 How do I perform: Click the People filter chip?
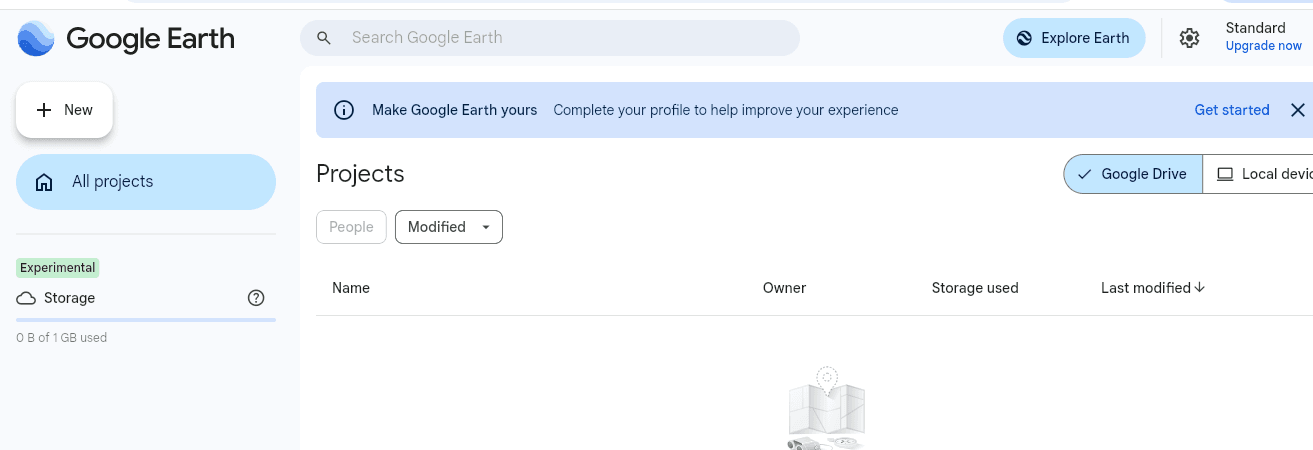[351, 227]
